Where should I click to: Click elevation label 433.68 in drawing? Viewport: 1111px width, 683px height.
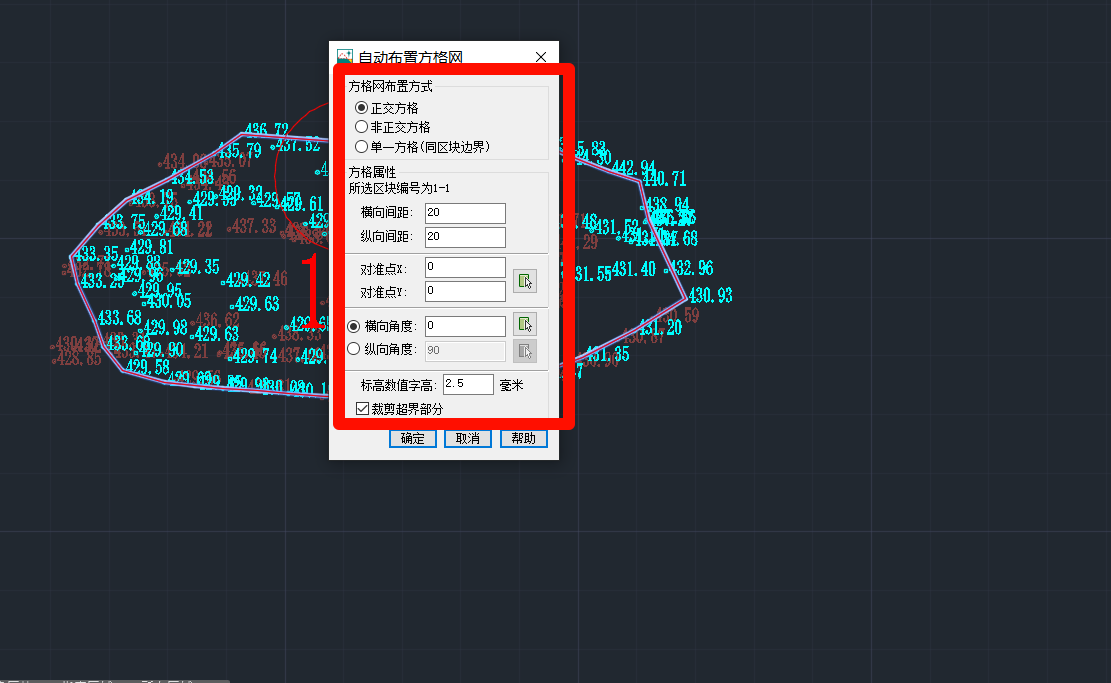(120, 317)
